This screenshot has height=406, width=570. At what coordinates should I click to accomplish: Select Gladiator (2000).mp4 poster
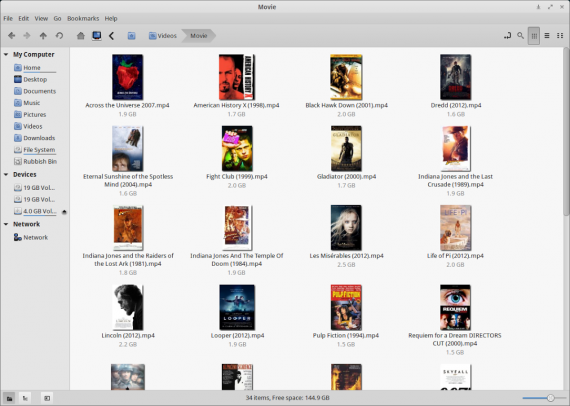coord(346,149)
